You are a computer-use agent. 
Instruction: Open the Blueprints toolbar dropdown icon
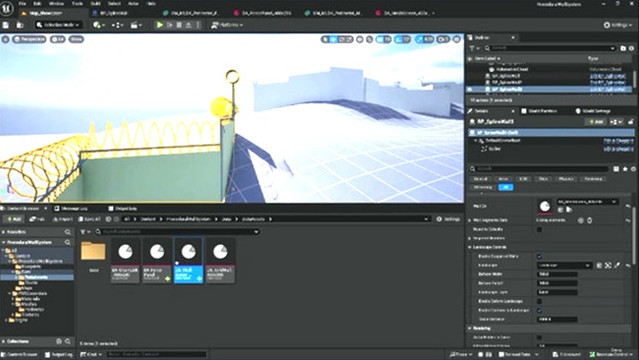[117, 25]
